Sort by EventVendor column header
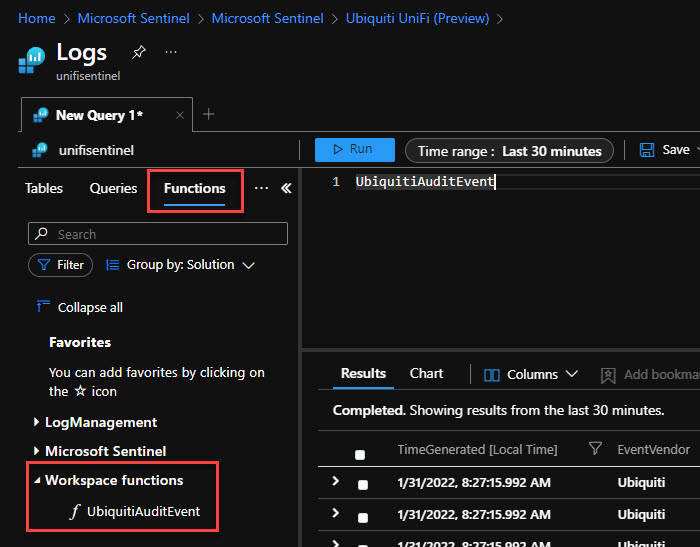The height and width of the screenshot is (547, 700). pyautogui.click(x=653, y=449)
